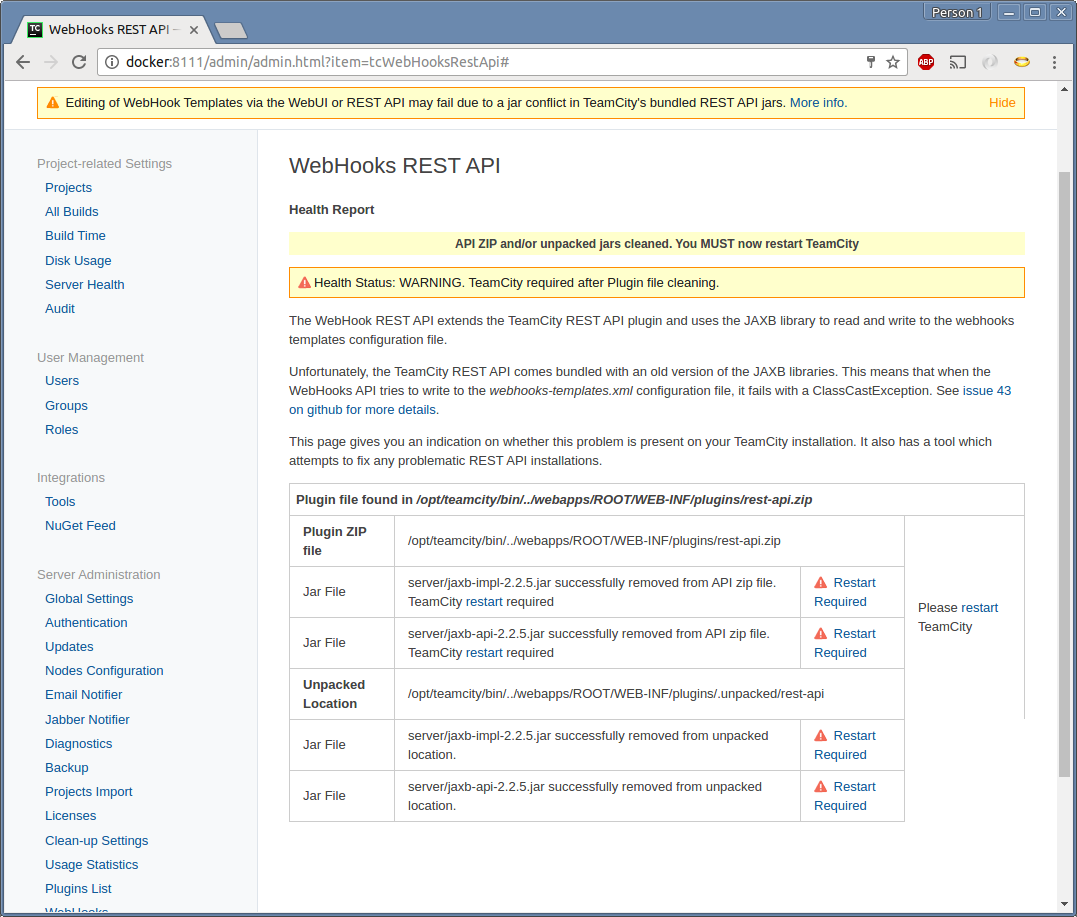Viewport: 1077px width, 917px height.
Task: Open Server Health page
Action: tap(84, 284)
